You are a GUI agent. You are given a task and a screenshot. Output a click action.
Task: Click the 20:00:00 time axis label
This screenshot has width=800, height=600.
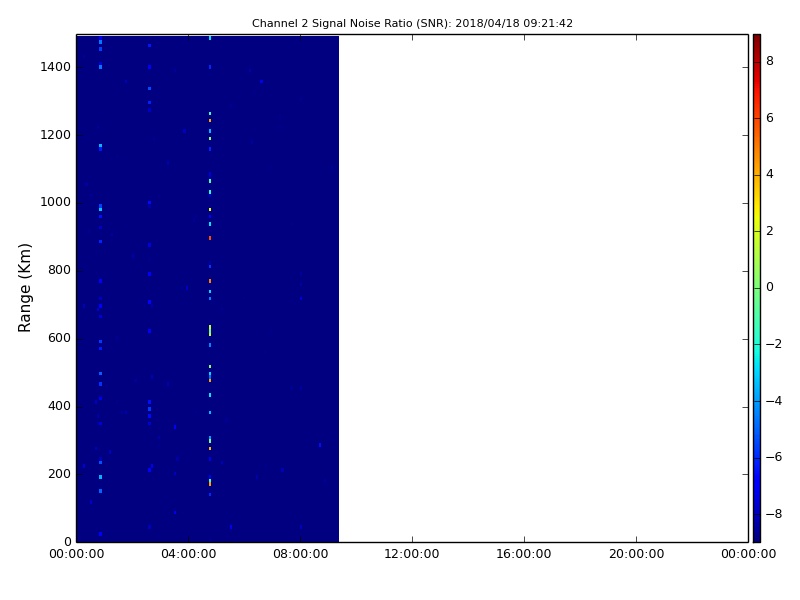[636, 554]
